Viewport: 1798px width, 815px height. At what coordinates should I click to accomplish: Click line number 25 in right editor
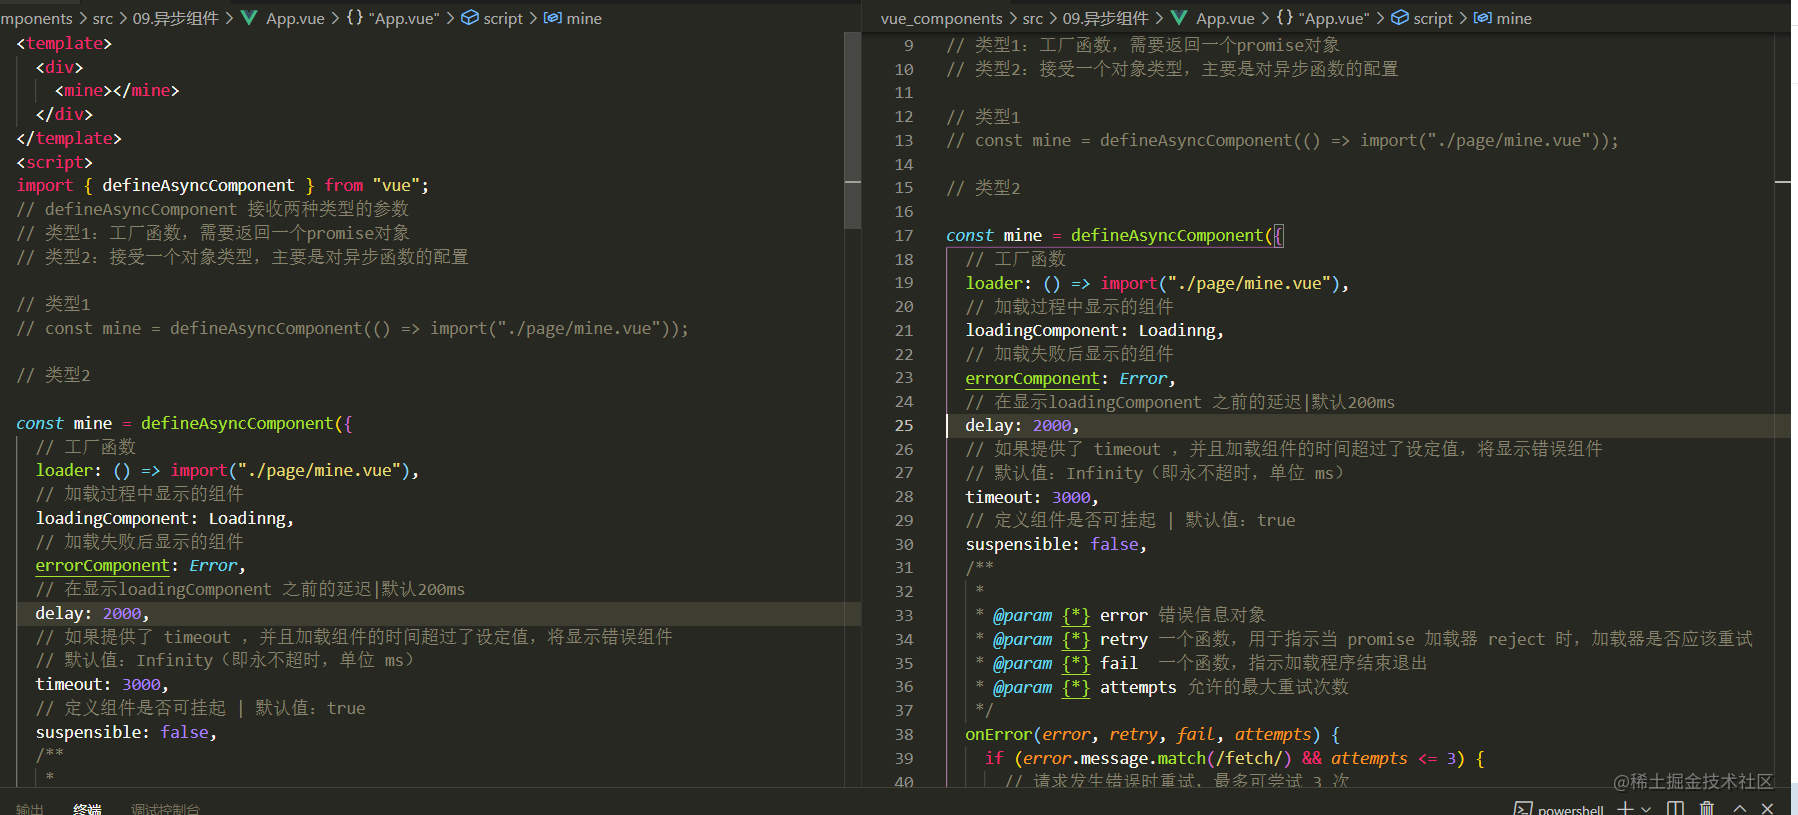tap(904, 425)
